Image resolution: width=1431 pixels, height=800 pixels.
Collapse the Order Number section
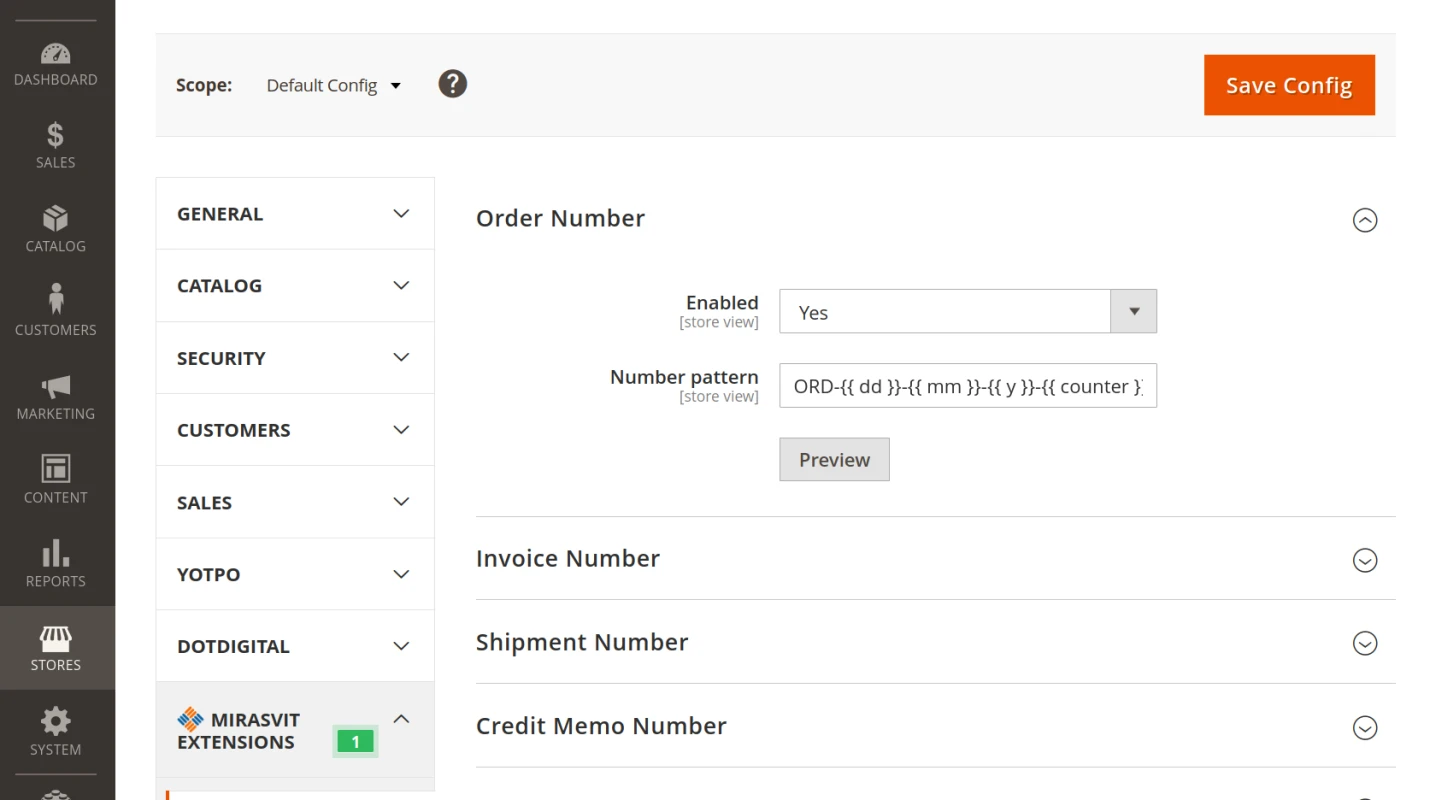1364,220
